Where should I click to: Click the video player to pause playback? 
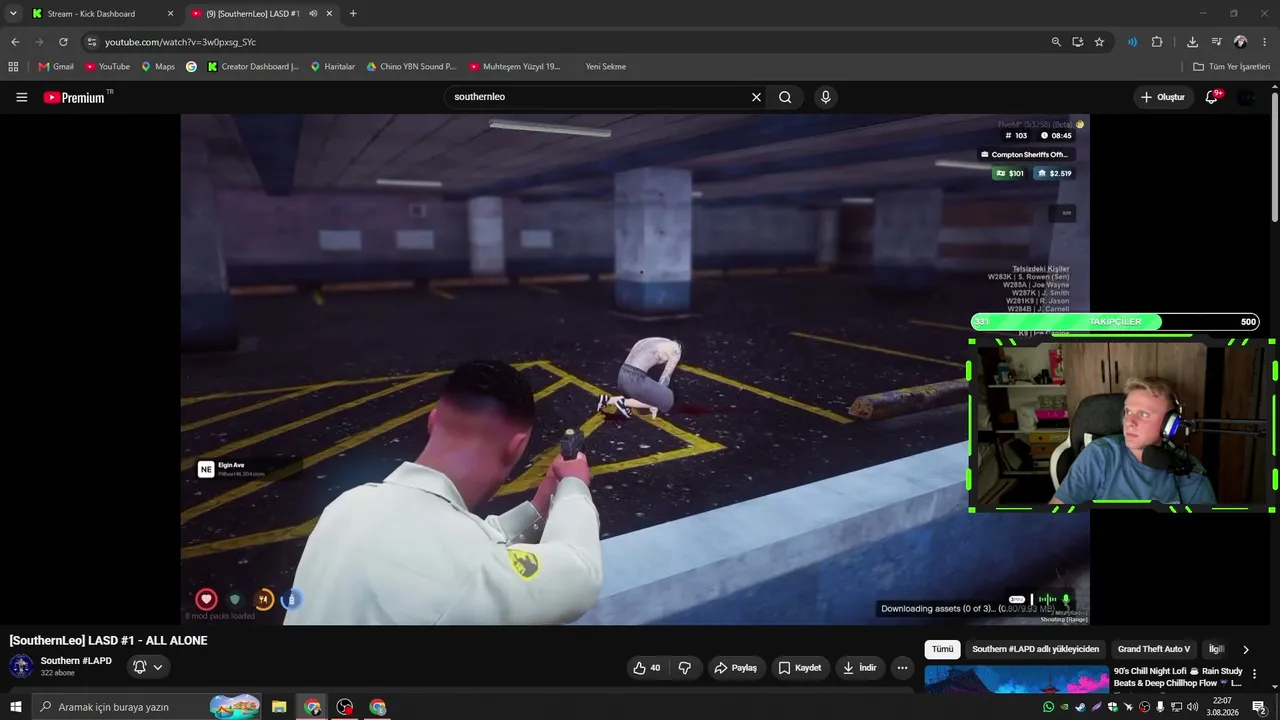(635, 369)
